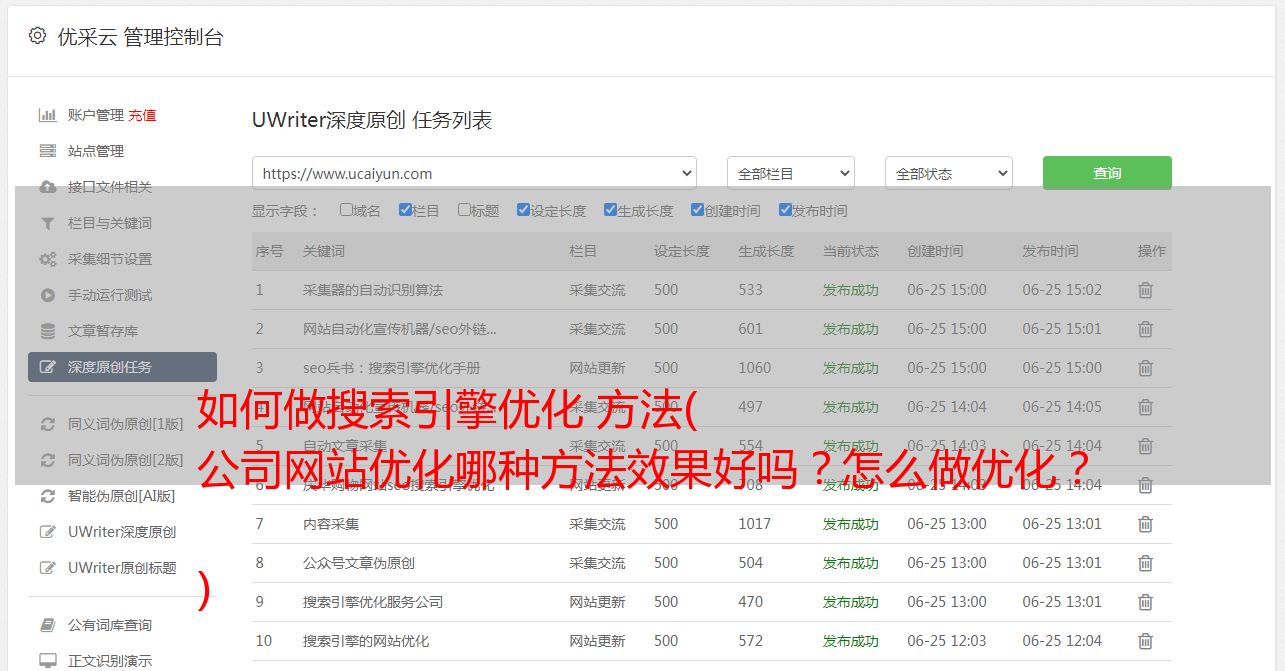The image size is (1285, 671).
Task: Click keyword 内容采集 in row 7
Action: coord(331,524)
